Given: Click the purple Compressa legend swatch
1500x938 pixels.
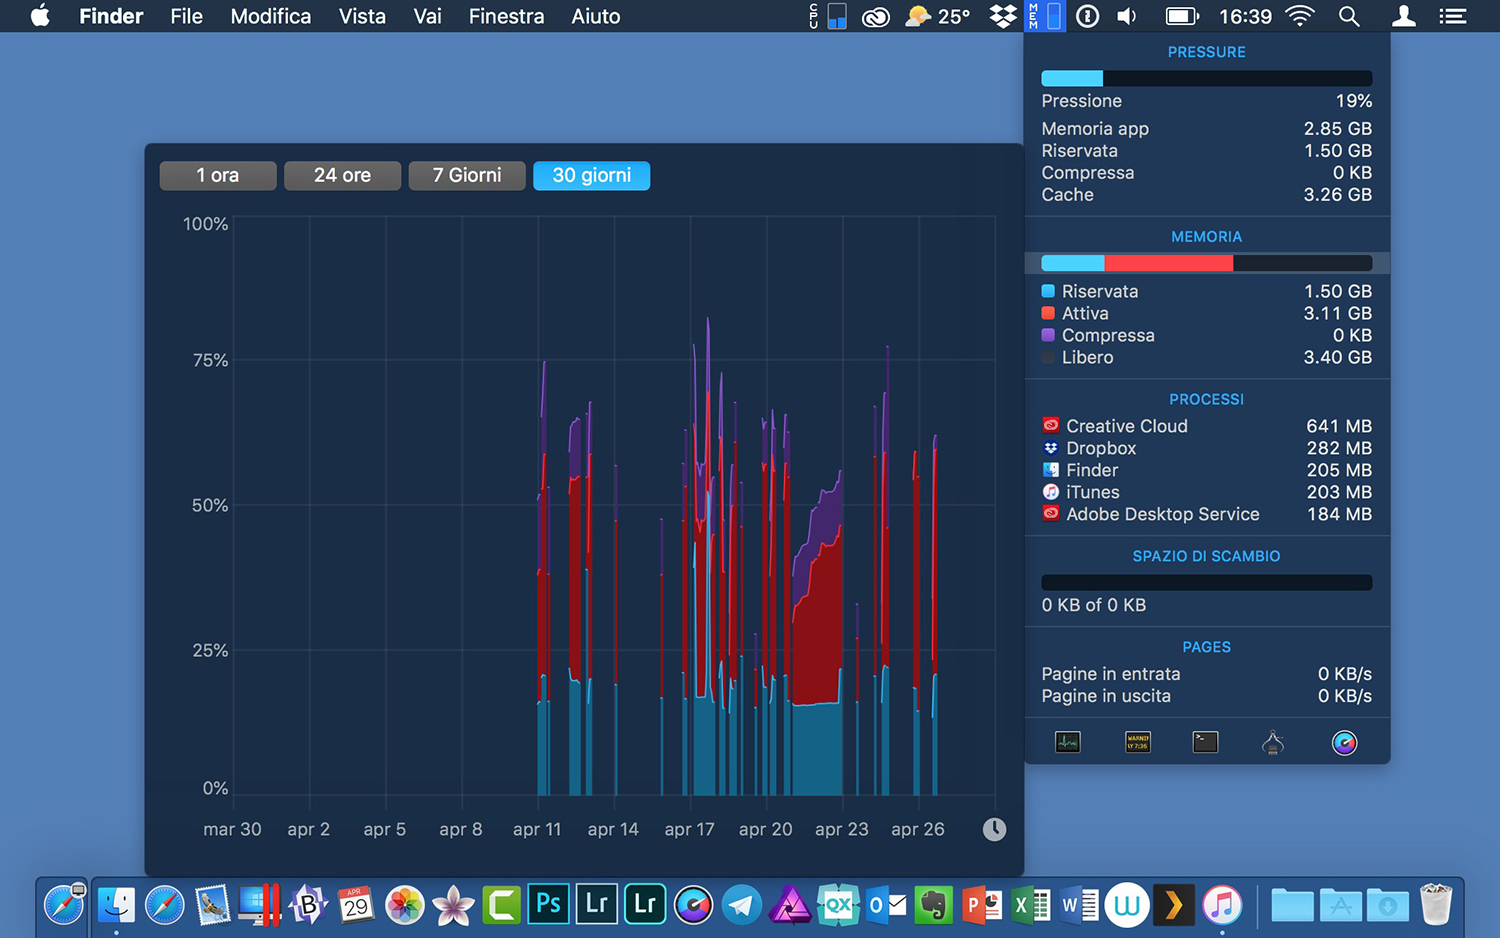Looking at the screenshot, I should (x=1048, y=335).
